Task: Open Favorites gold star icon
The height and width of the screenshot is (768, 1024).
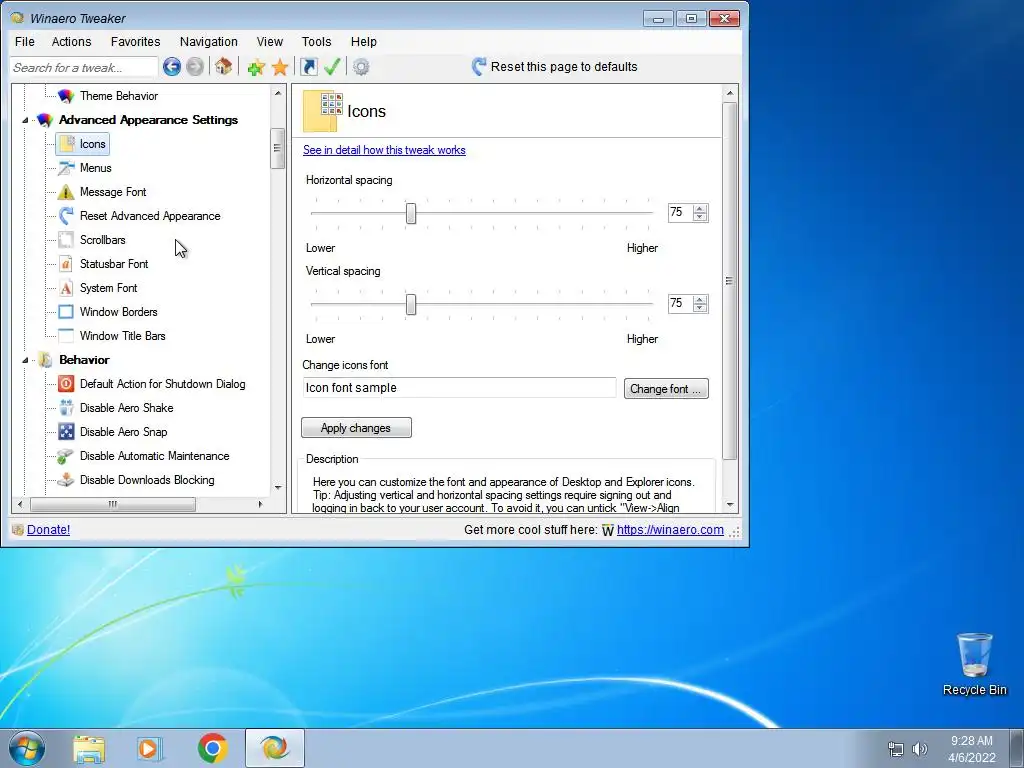Action: coord(280,67)
